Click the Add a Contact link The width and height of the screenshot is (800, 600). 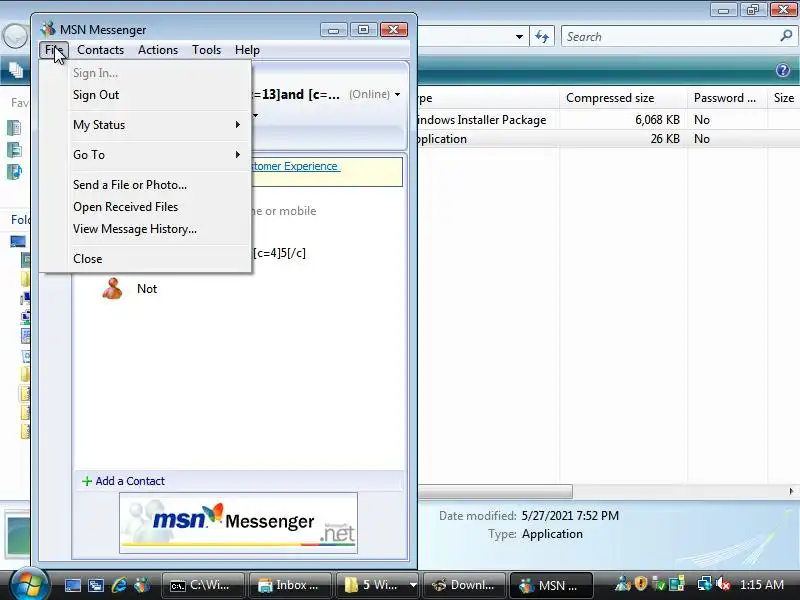coord(130,481)
